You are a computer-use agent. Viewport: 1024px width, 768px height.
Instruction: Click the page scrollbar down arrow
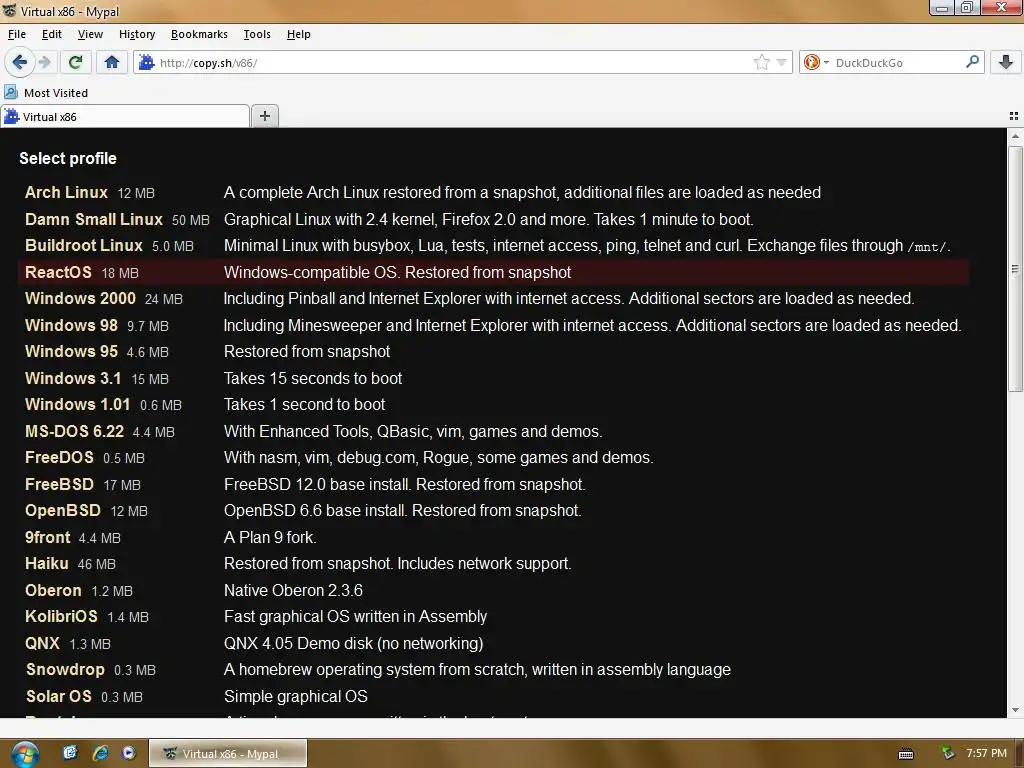(x=1015, y=710)
